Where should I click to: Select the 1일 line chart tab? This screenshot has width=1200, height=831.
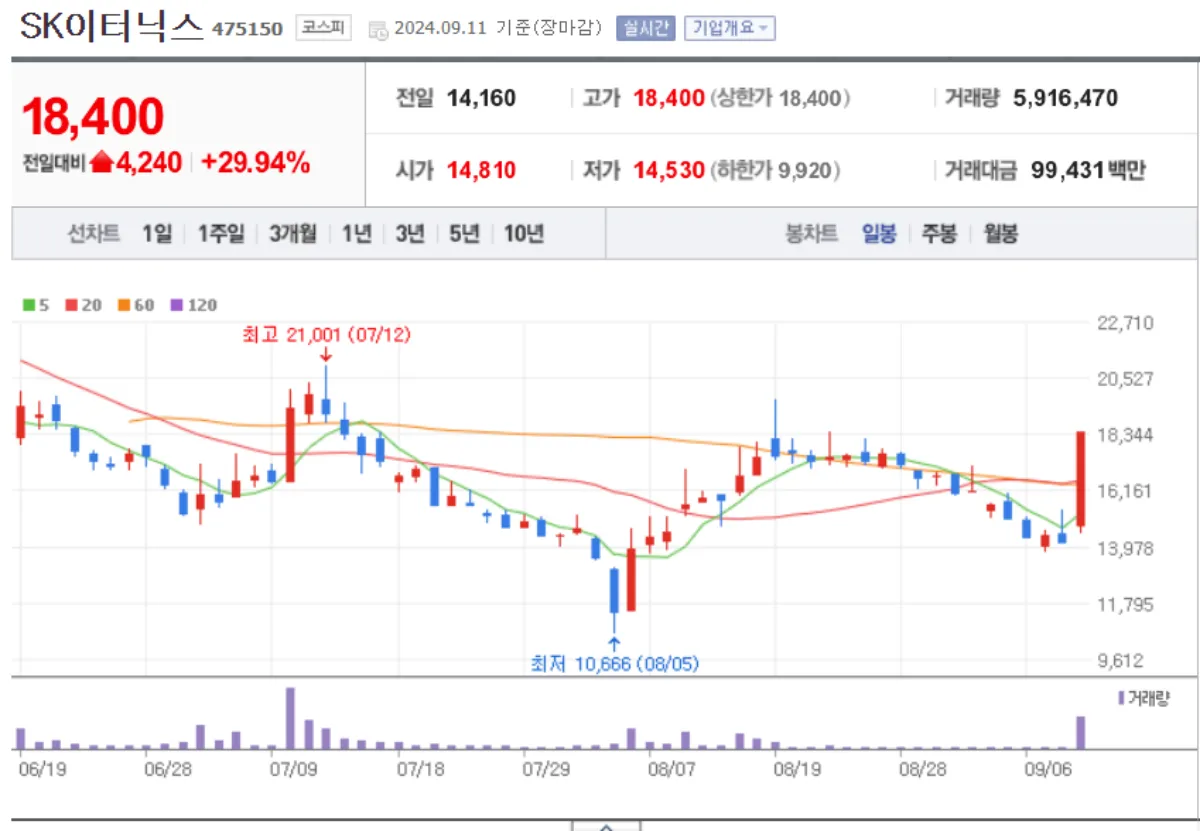tap(157, 234)
